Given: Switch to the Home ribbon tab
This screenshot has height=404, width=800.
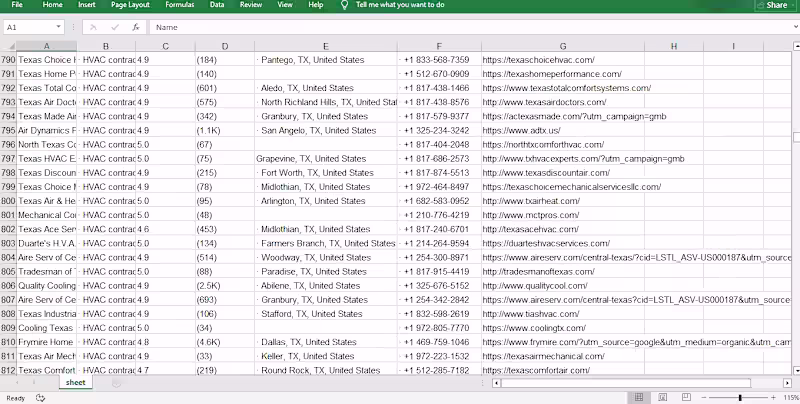Looking at the screenshot, I should 53,5.
